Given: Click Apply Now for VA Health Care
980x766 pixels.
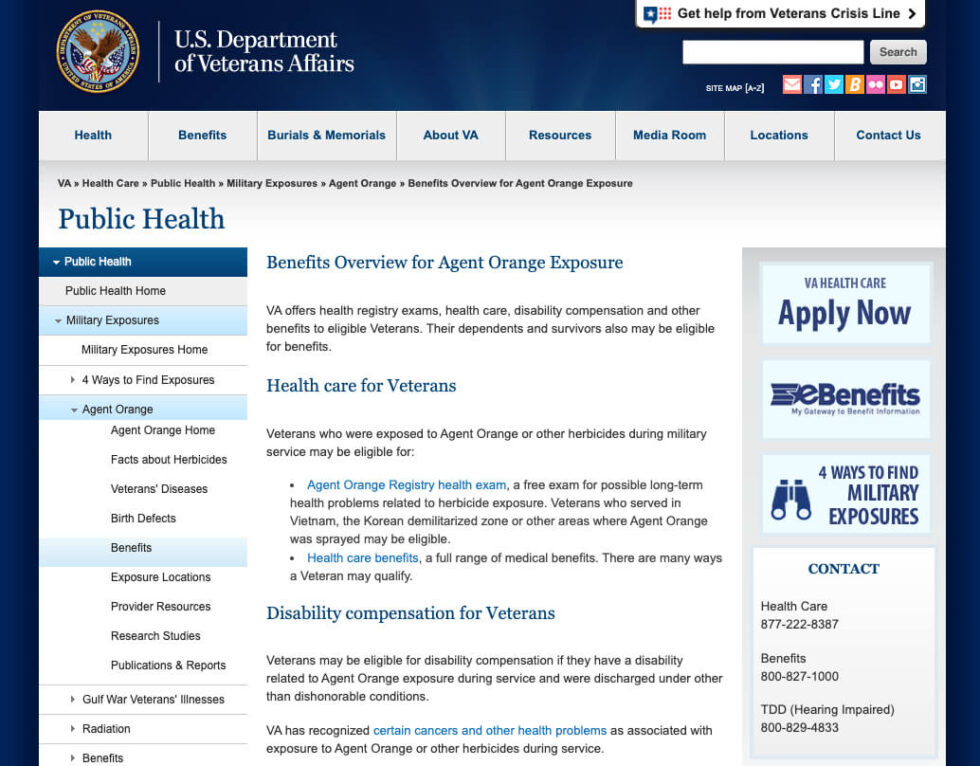Looking at the screenshot, I should [845, 303].
